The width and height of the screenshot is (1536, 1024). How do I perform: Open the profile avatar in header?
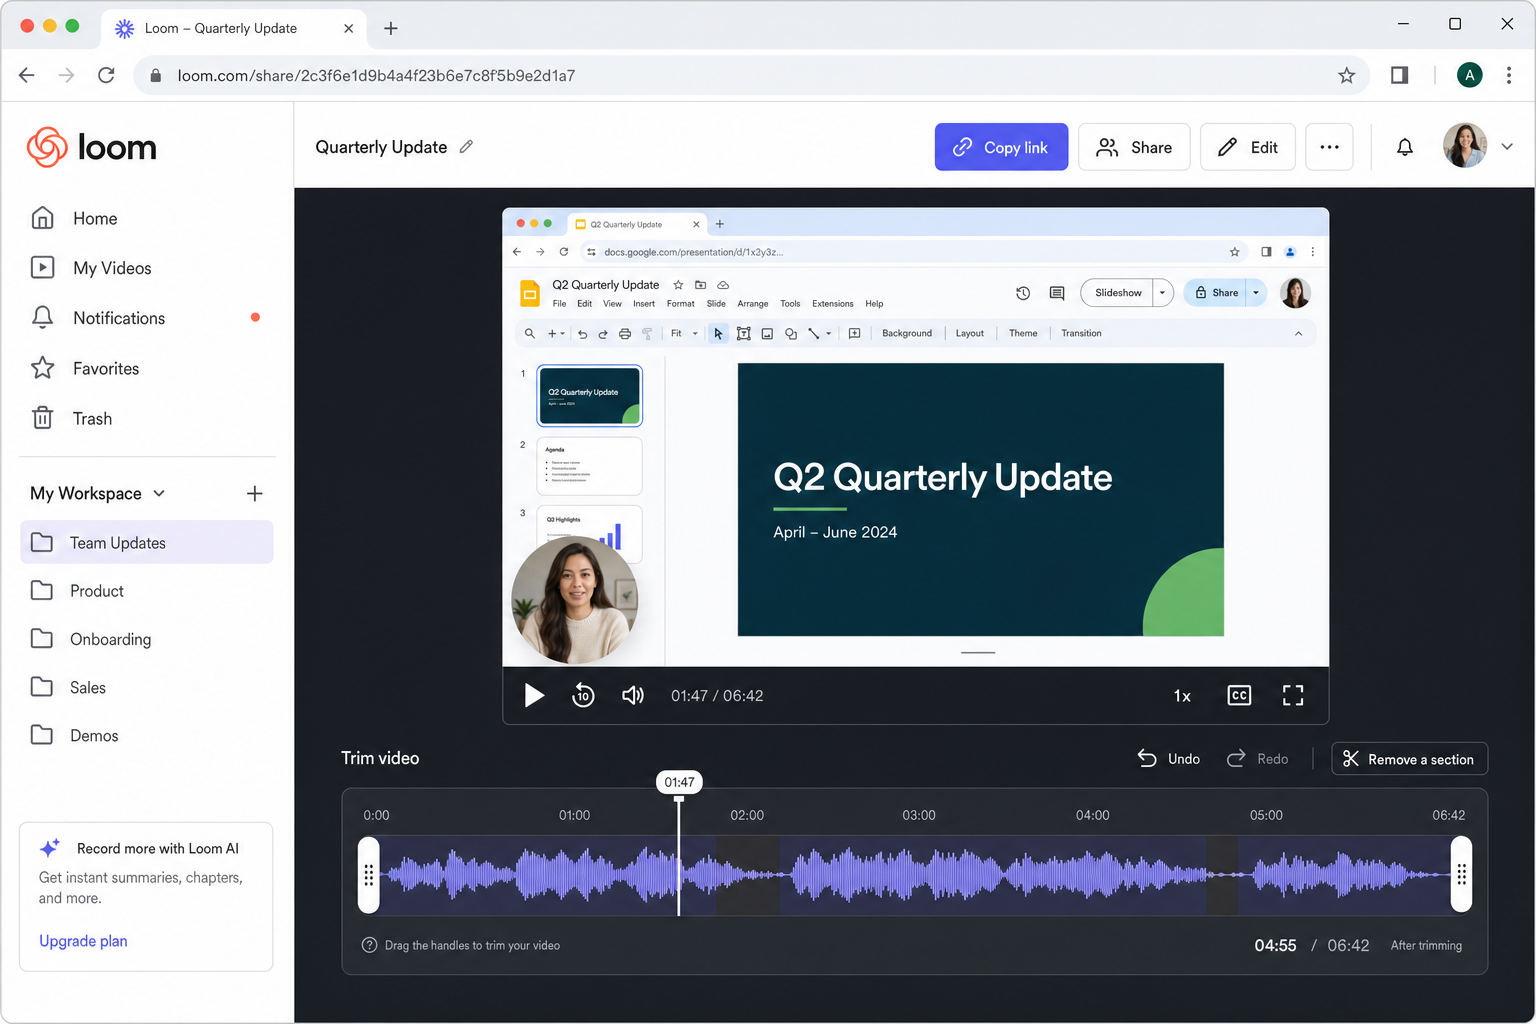coord(1465,146)
